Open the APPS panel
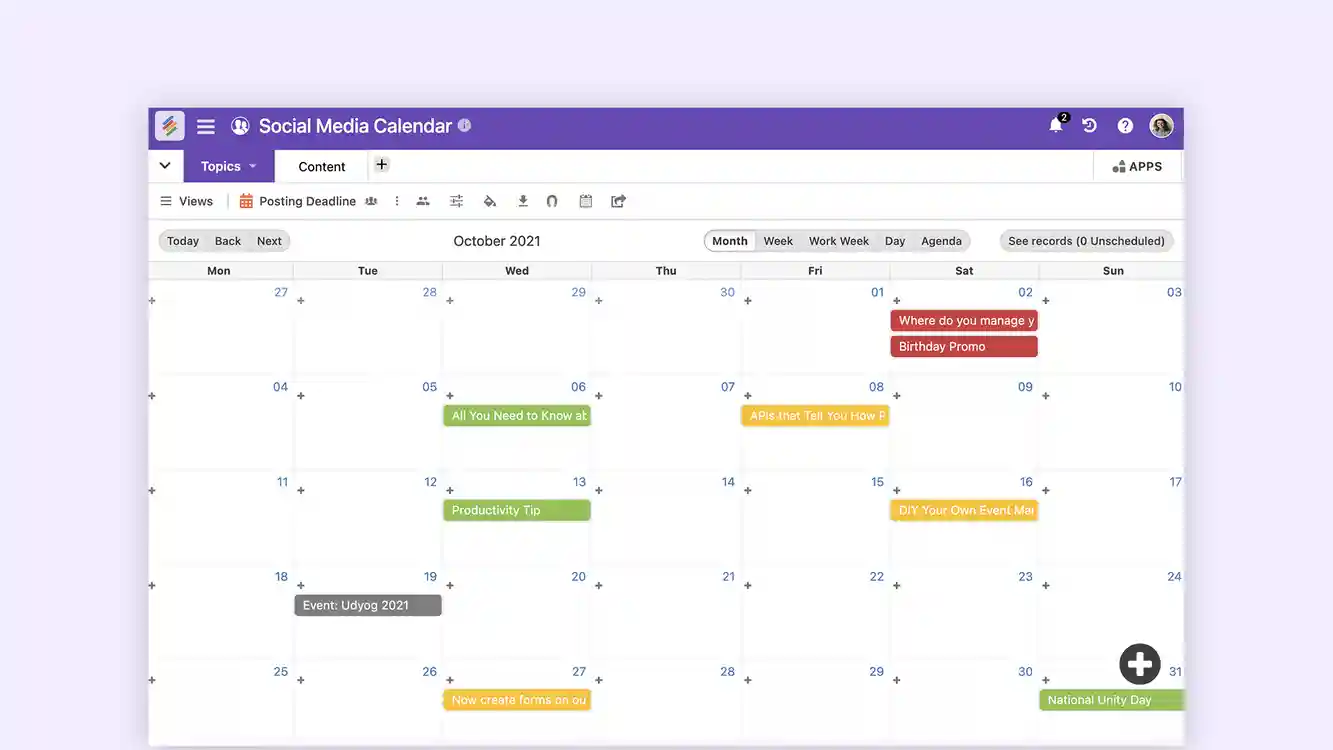1333x750 pixels. point(1138,166)
